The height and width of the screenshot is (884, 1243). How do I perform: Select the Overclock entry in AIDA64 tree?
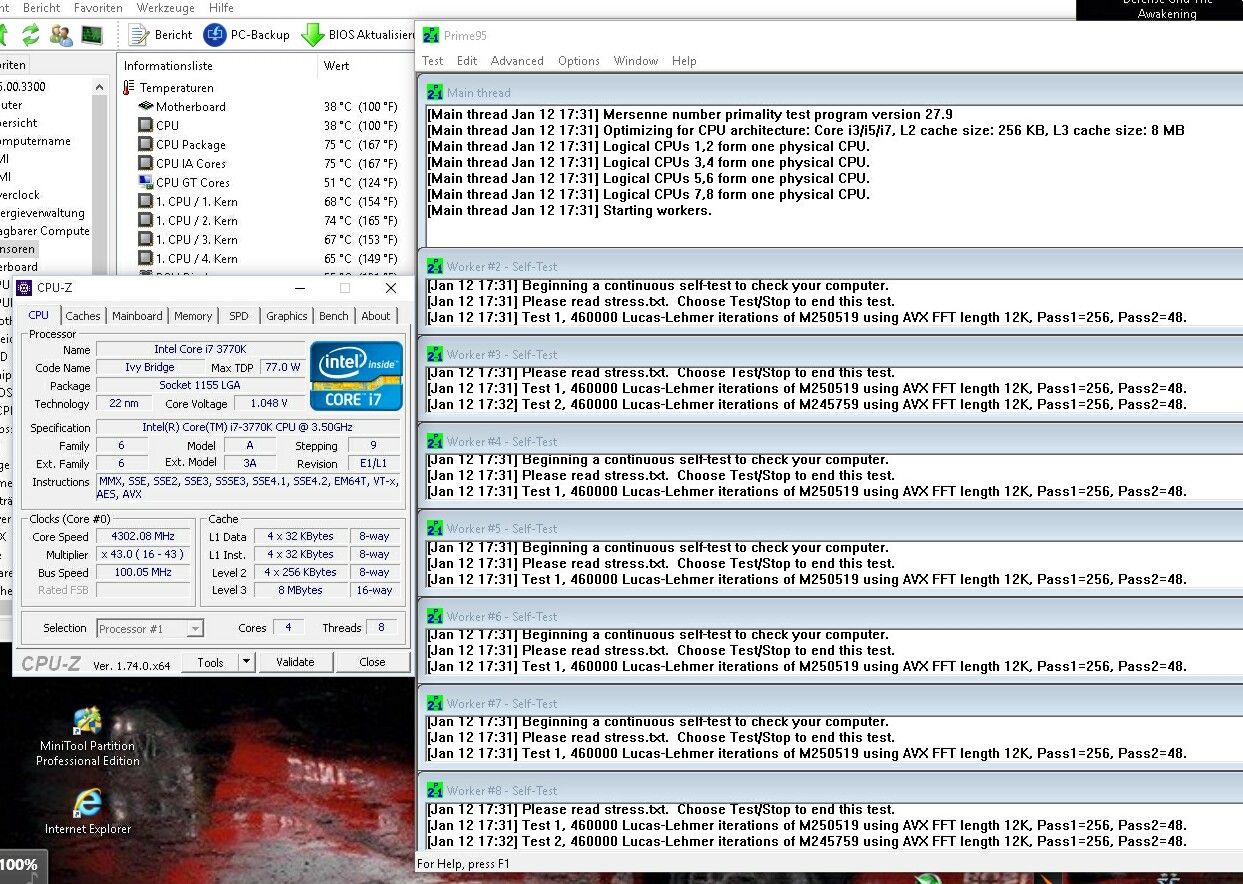point(20,195)
